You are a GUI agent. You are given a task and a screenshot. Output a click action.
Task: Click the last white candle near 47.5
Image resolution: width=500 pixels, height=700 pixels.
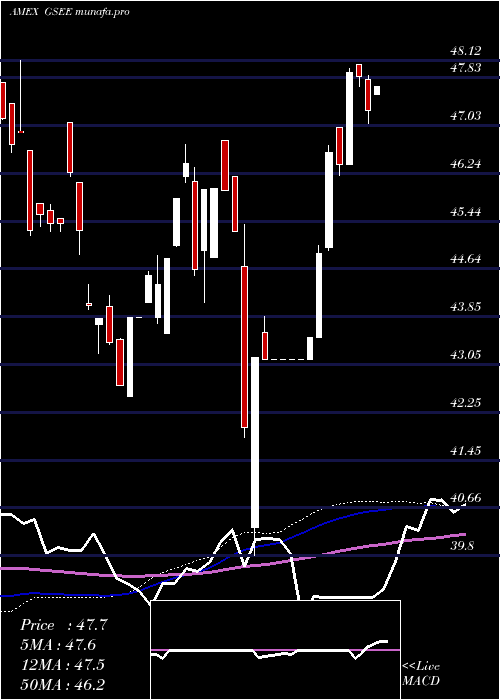pyautogui.click(x=377, y=90)
